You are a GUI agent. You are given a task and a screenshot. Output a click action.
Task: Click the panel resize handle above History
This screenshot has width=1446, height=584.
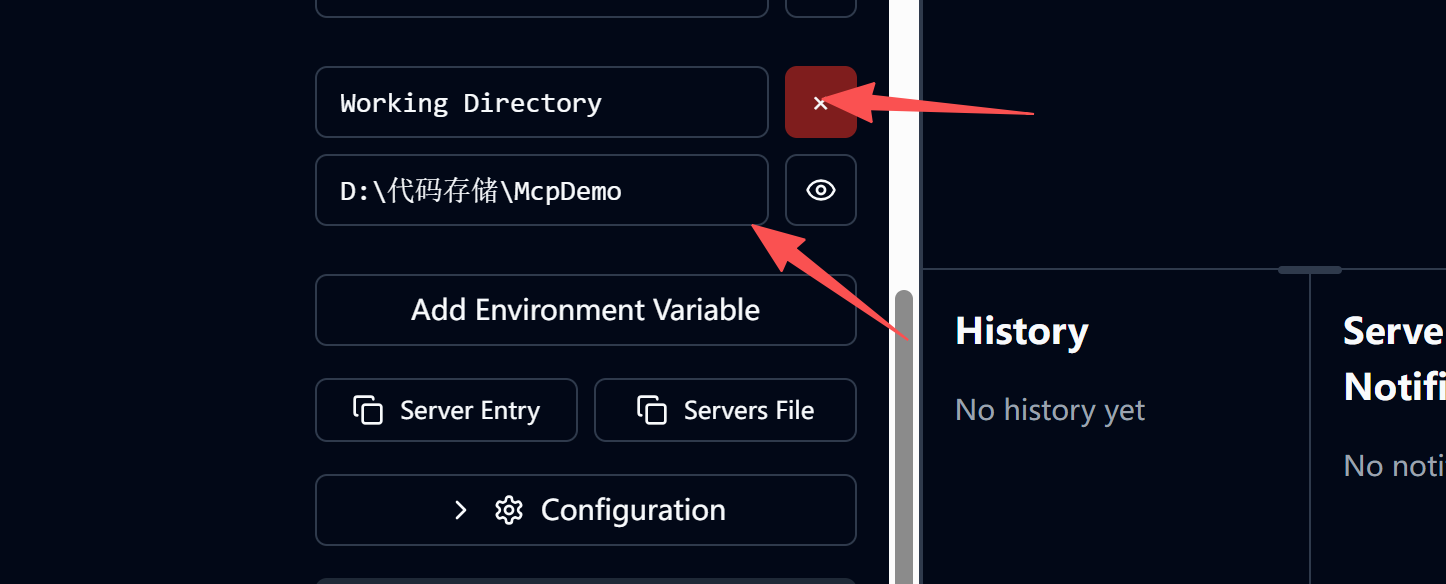click(x=1310, y=269)
